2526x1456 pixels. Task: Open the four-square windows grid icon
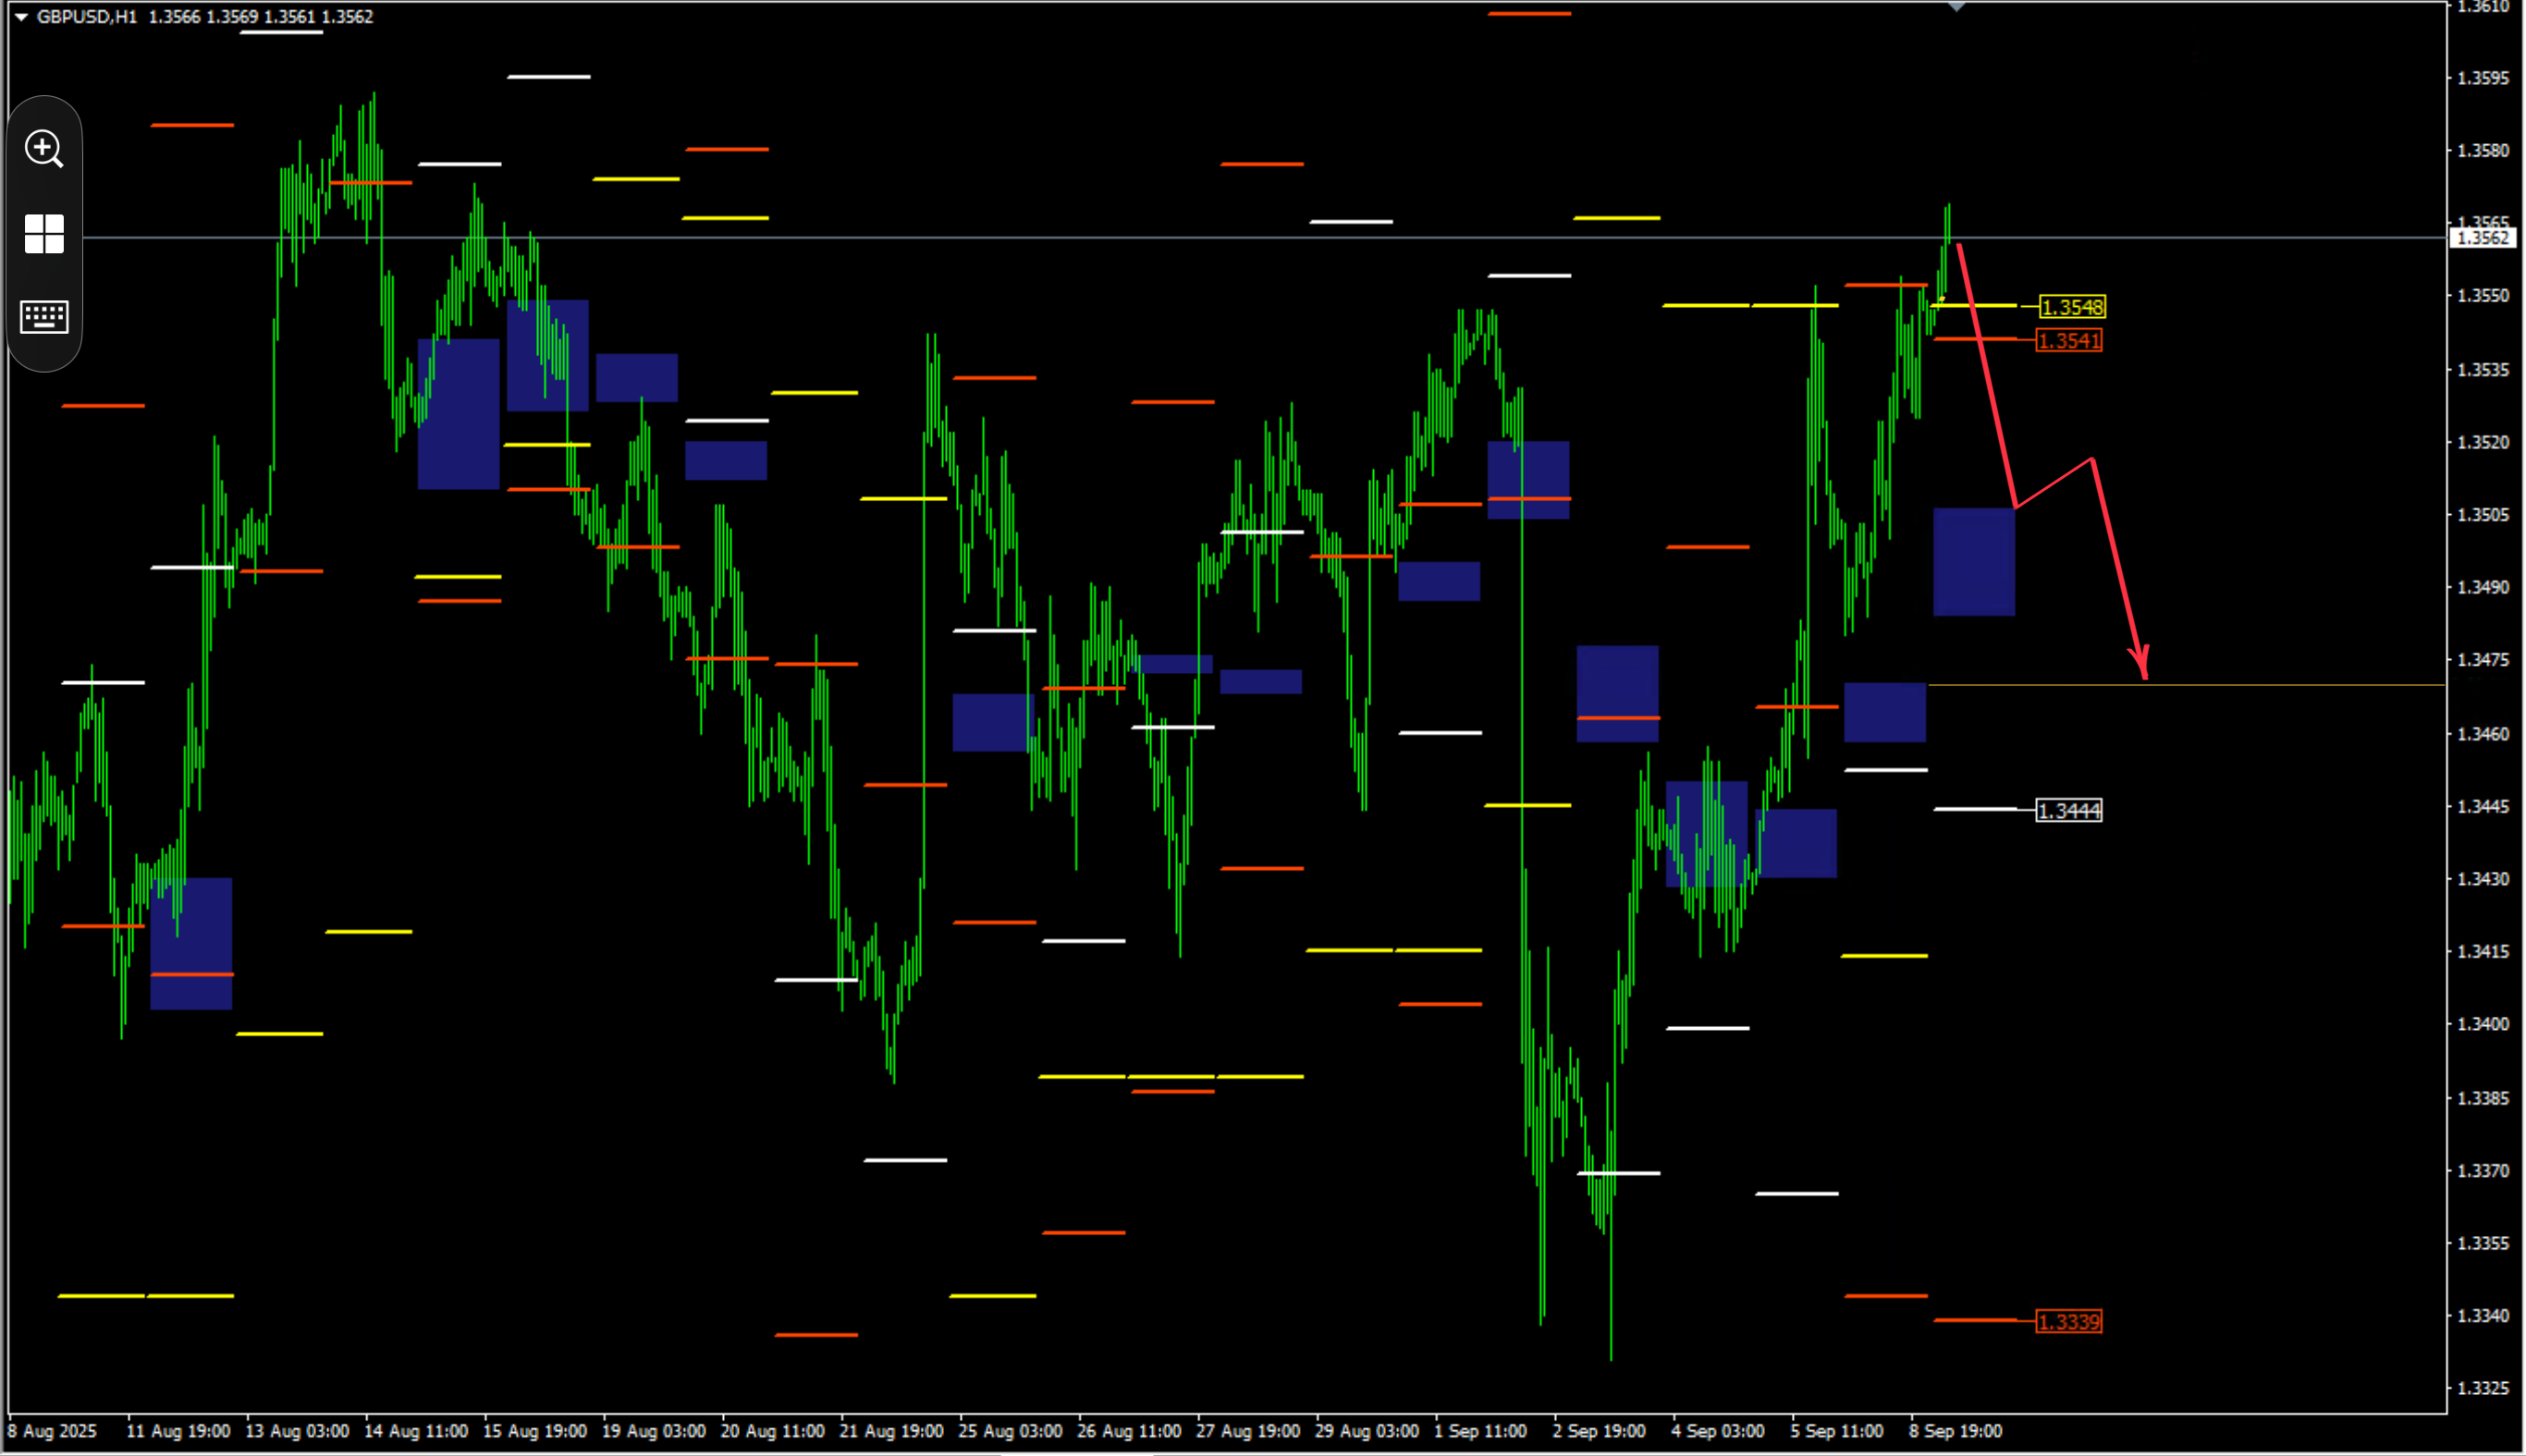(x=44, y=234)
